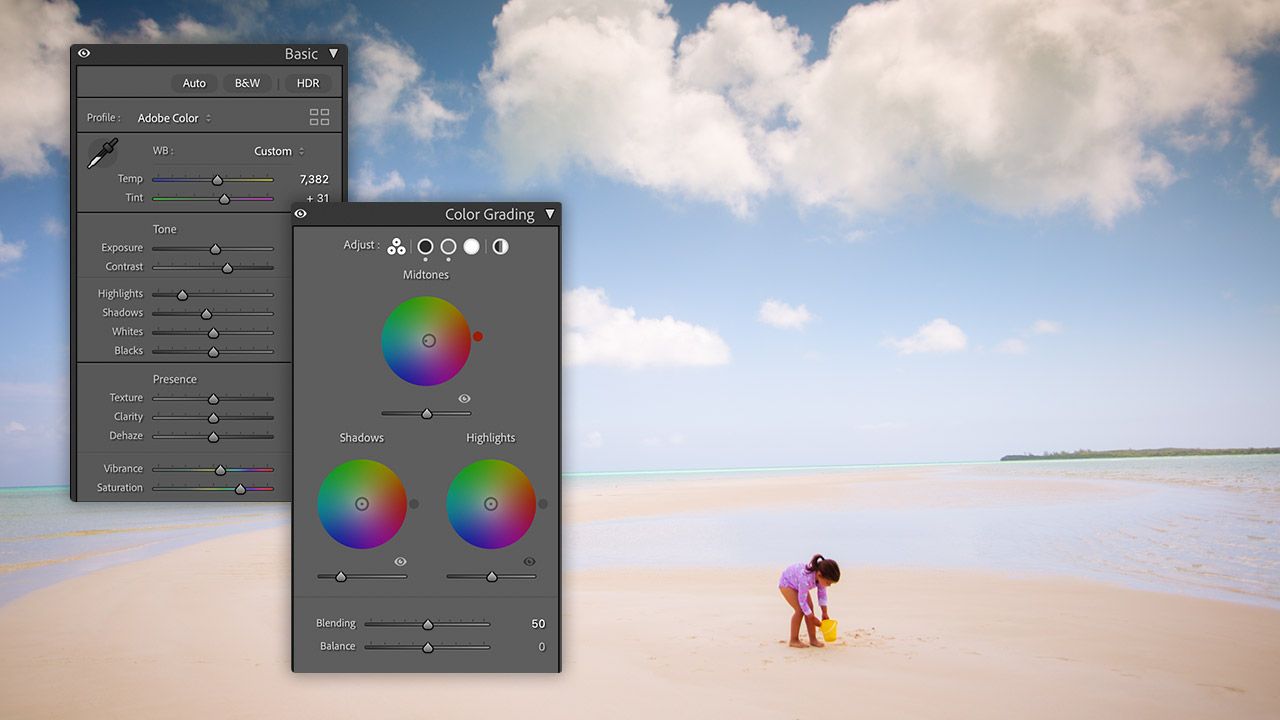
Task: Click the Highlights tone slider handle in Basic
Action: point(182,295)
